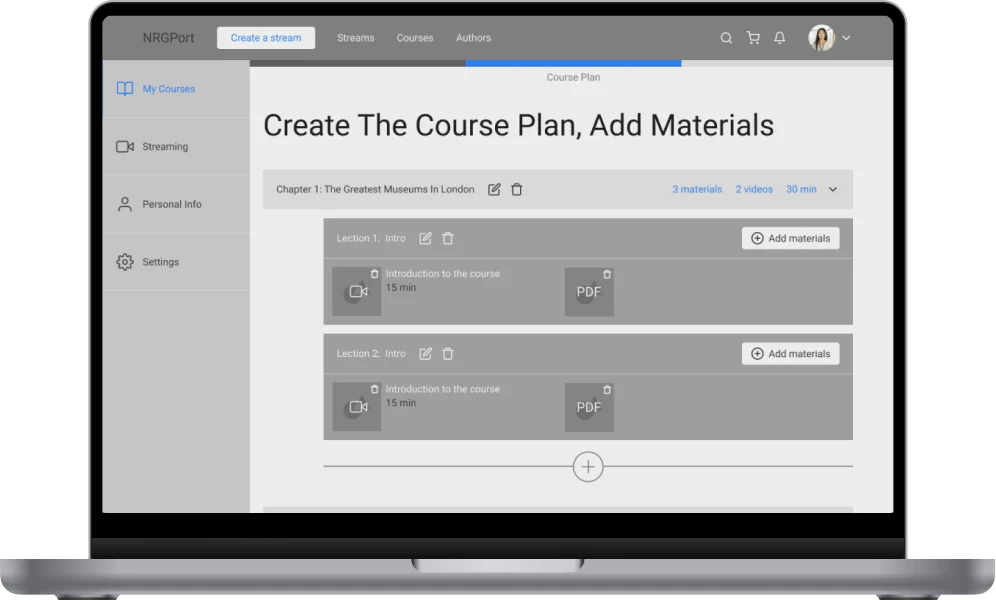
Task: Click the Personal Info person icon
Action: pyautogui.click(x=125, y=204)
